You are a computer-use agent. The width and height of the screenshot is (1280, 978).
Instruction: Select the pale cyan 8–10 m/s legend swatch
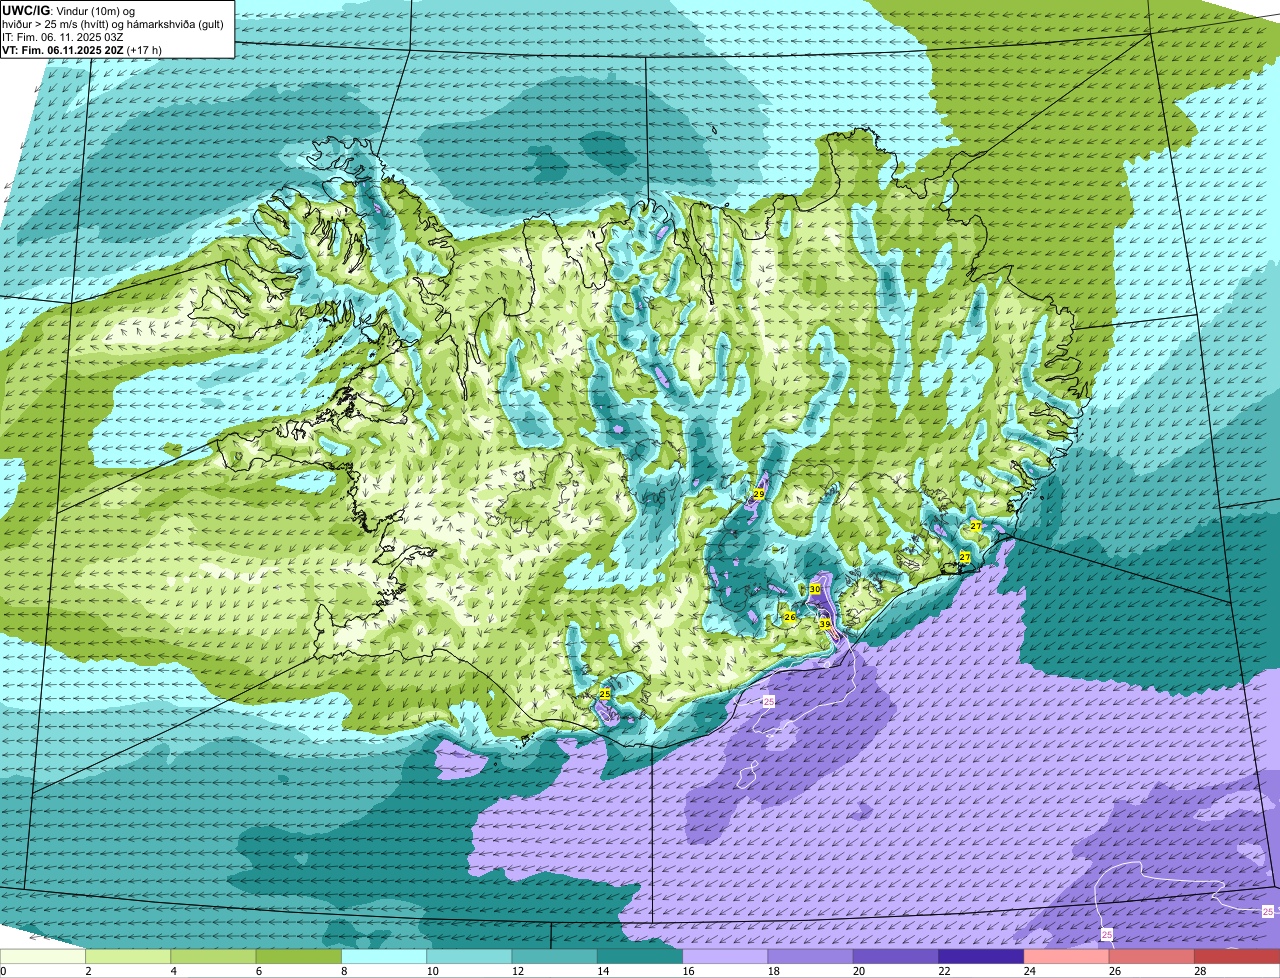click(x=384, y=956)
